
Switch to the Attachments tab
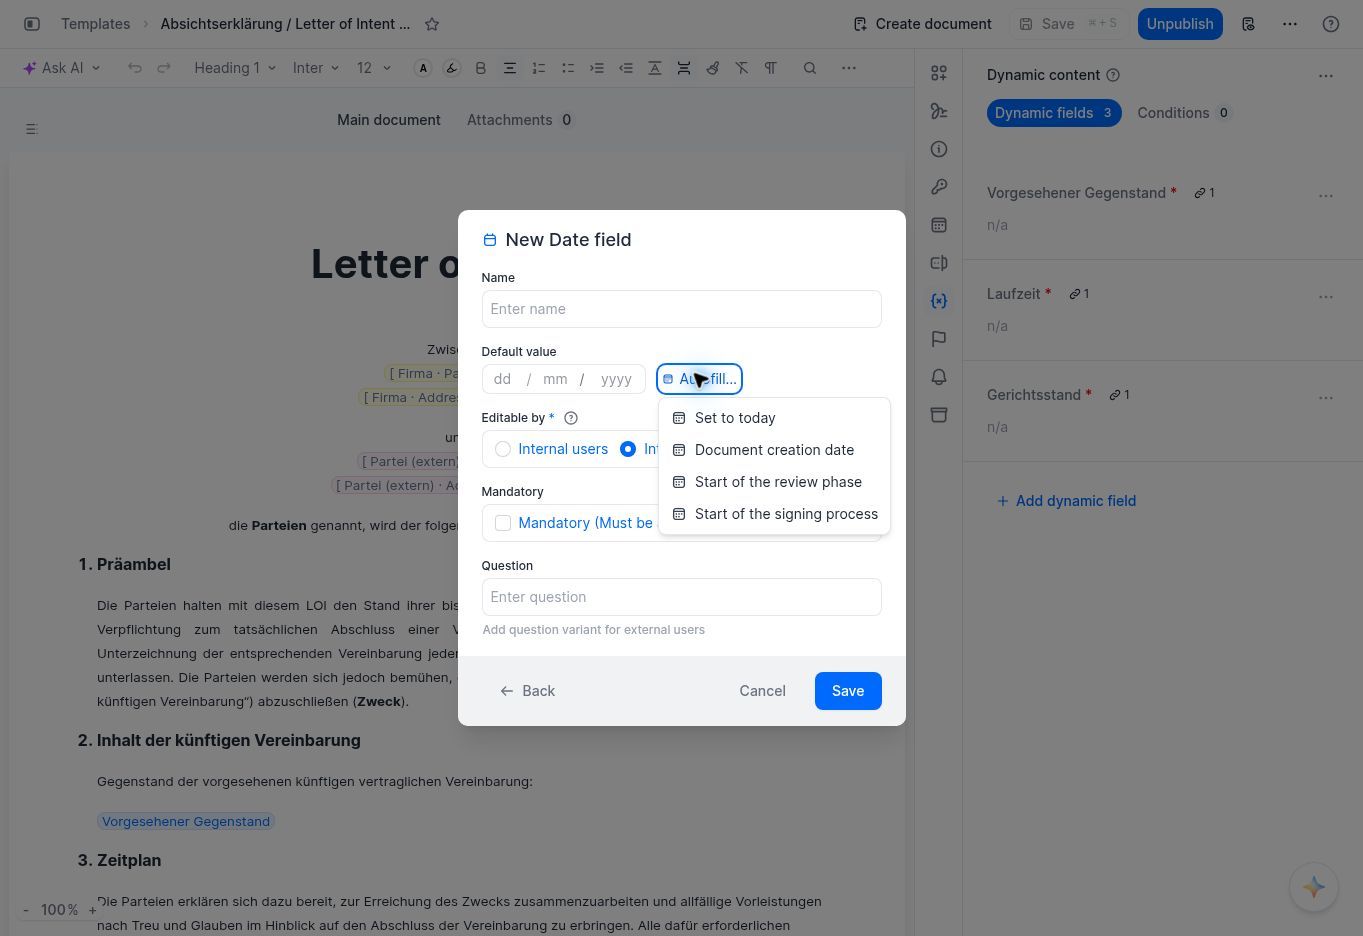[x=519, y=120]
